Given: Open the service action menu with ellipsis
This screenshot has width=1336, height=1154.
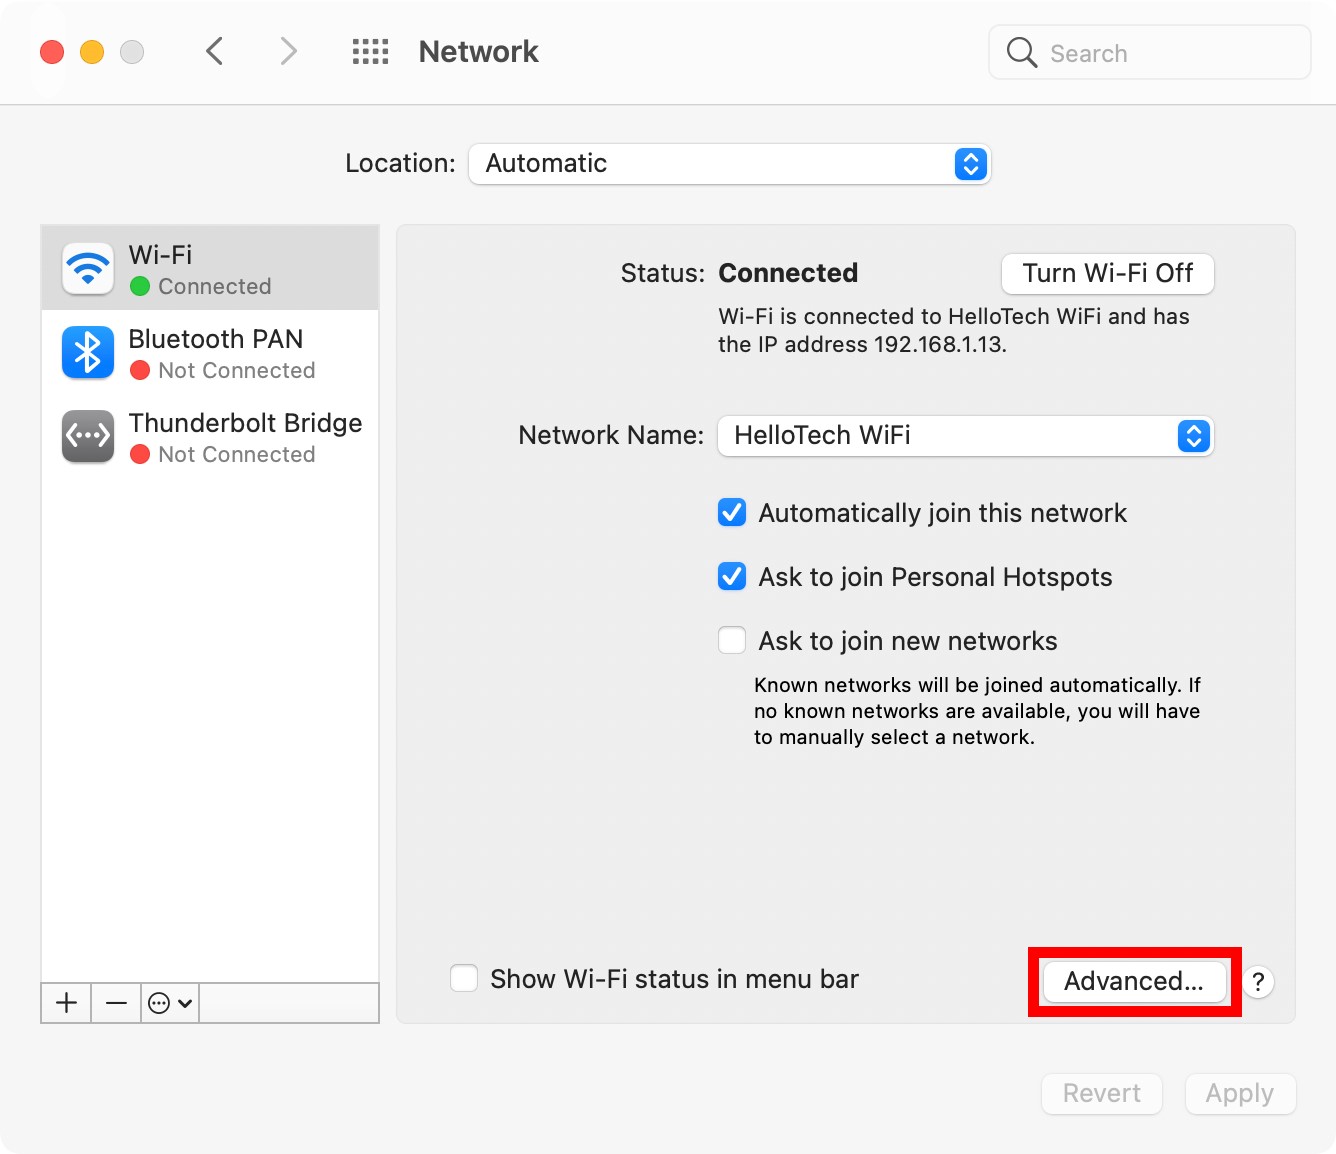Looking at the screenshot, I should click(169, 1003).
